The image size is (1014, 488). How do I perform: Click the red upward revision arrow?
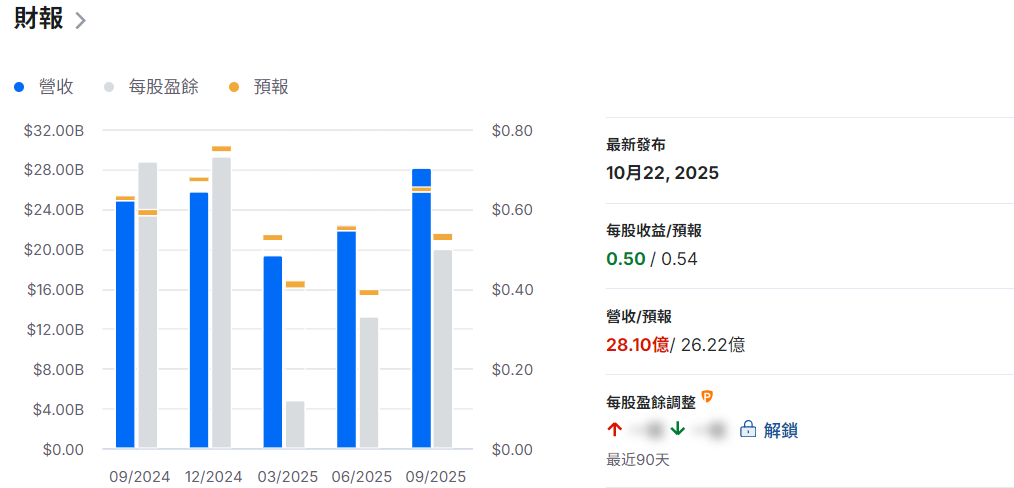click(x=614, y=430)
